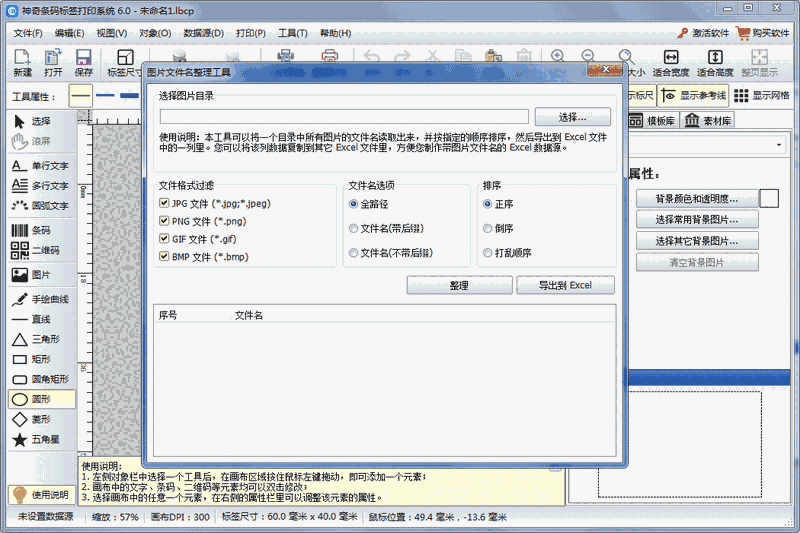Select the 圆角矩形 rounded rectangle tool
The image size is (800, 533).
(42, 379)
